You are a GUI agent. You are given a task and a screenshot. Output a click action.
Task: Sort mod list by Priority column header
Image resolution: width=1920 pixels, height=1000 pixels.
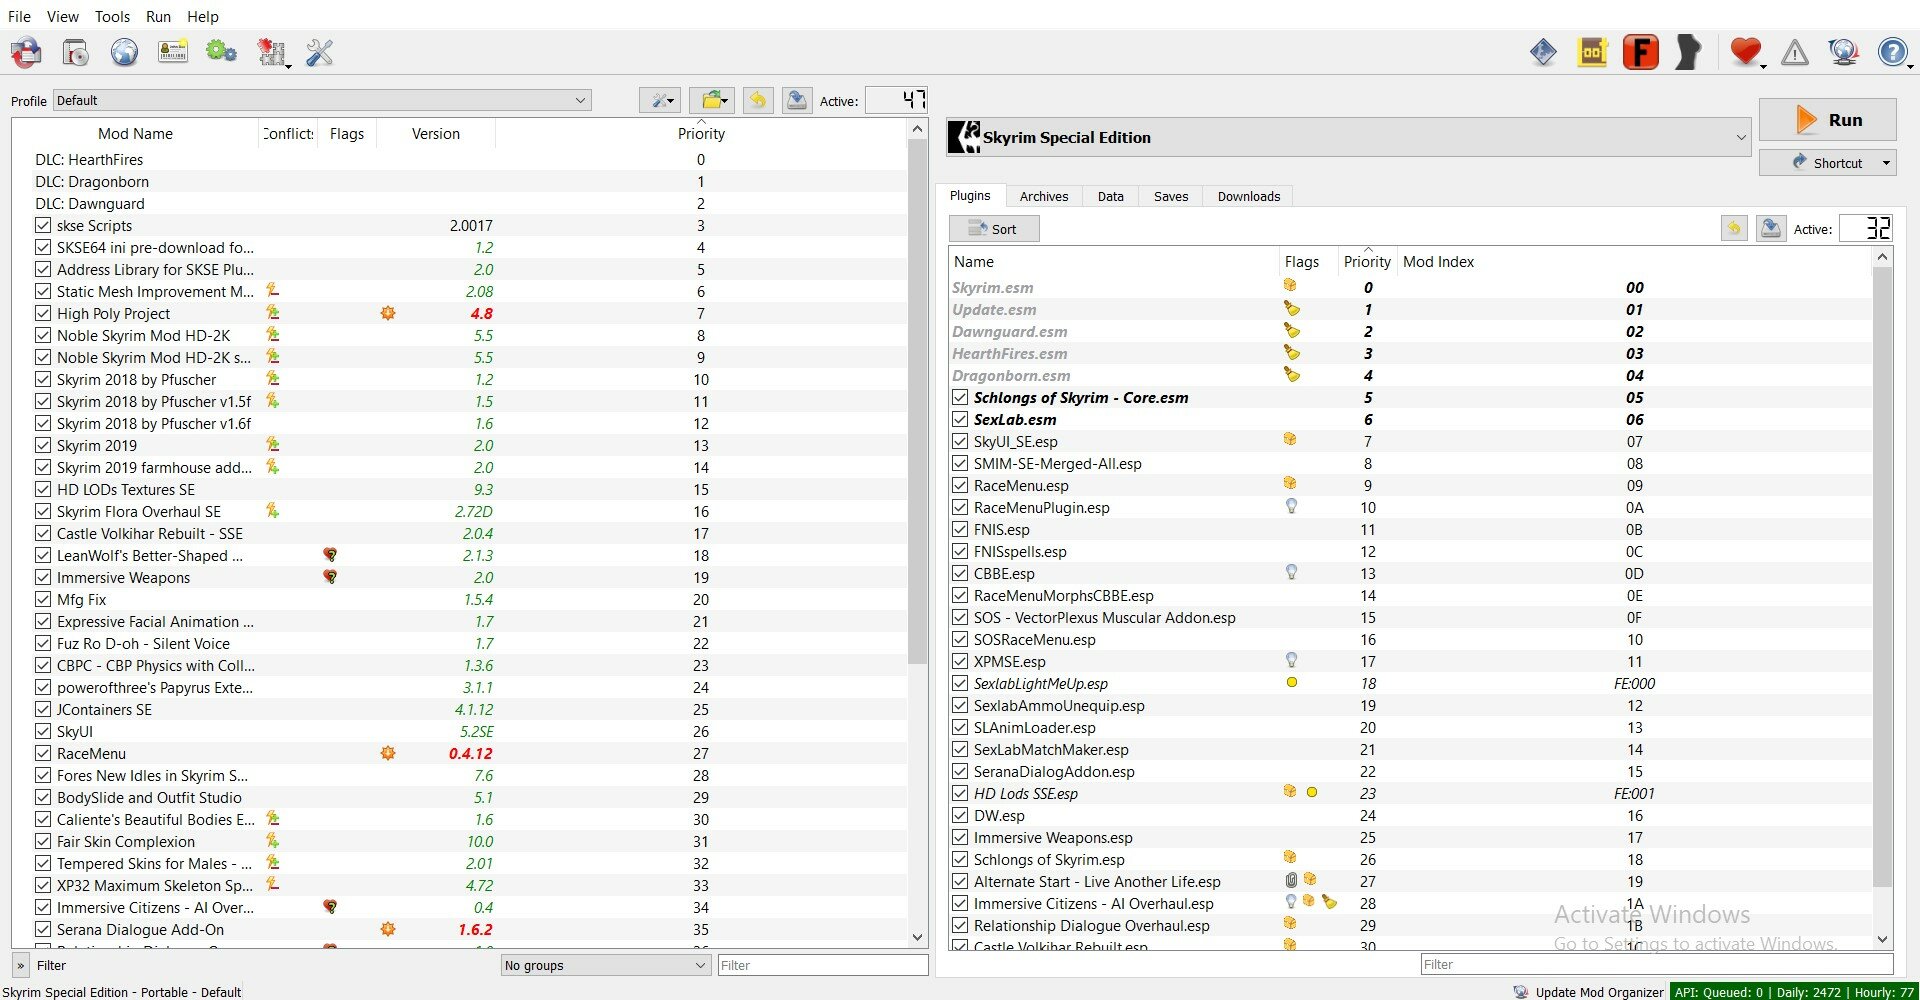coord(701,133)
